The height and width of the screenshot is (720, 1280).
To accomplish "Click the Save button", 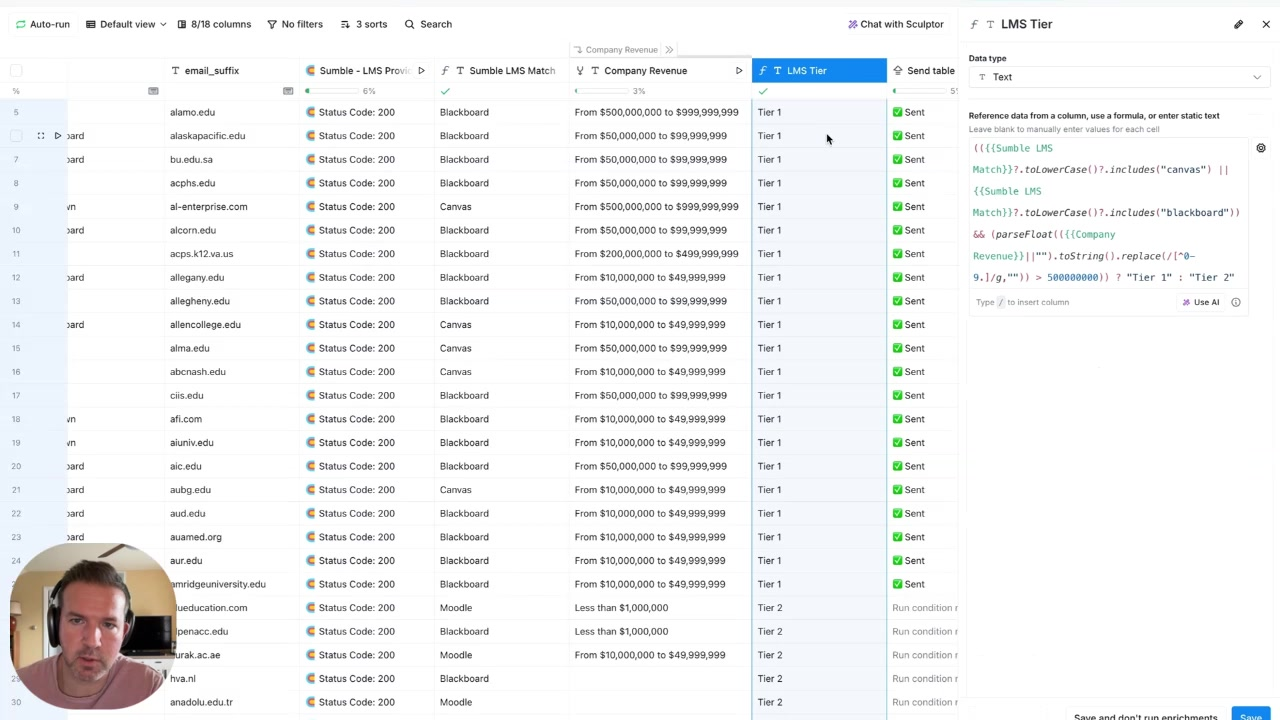I will [x=1250, y=716].
